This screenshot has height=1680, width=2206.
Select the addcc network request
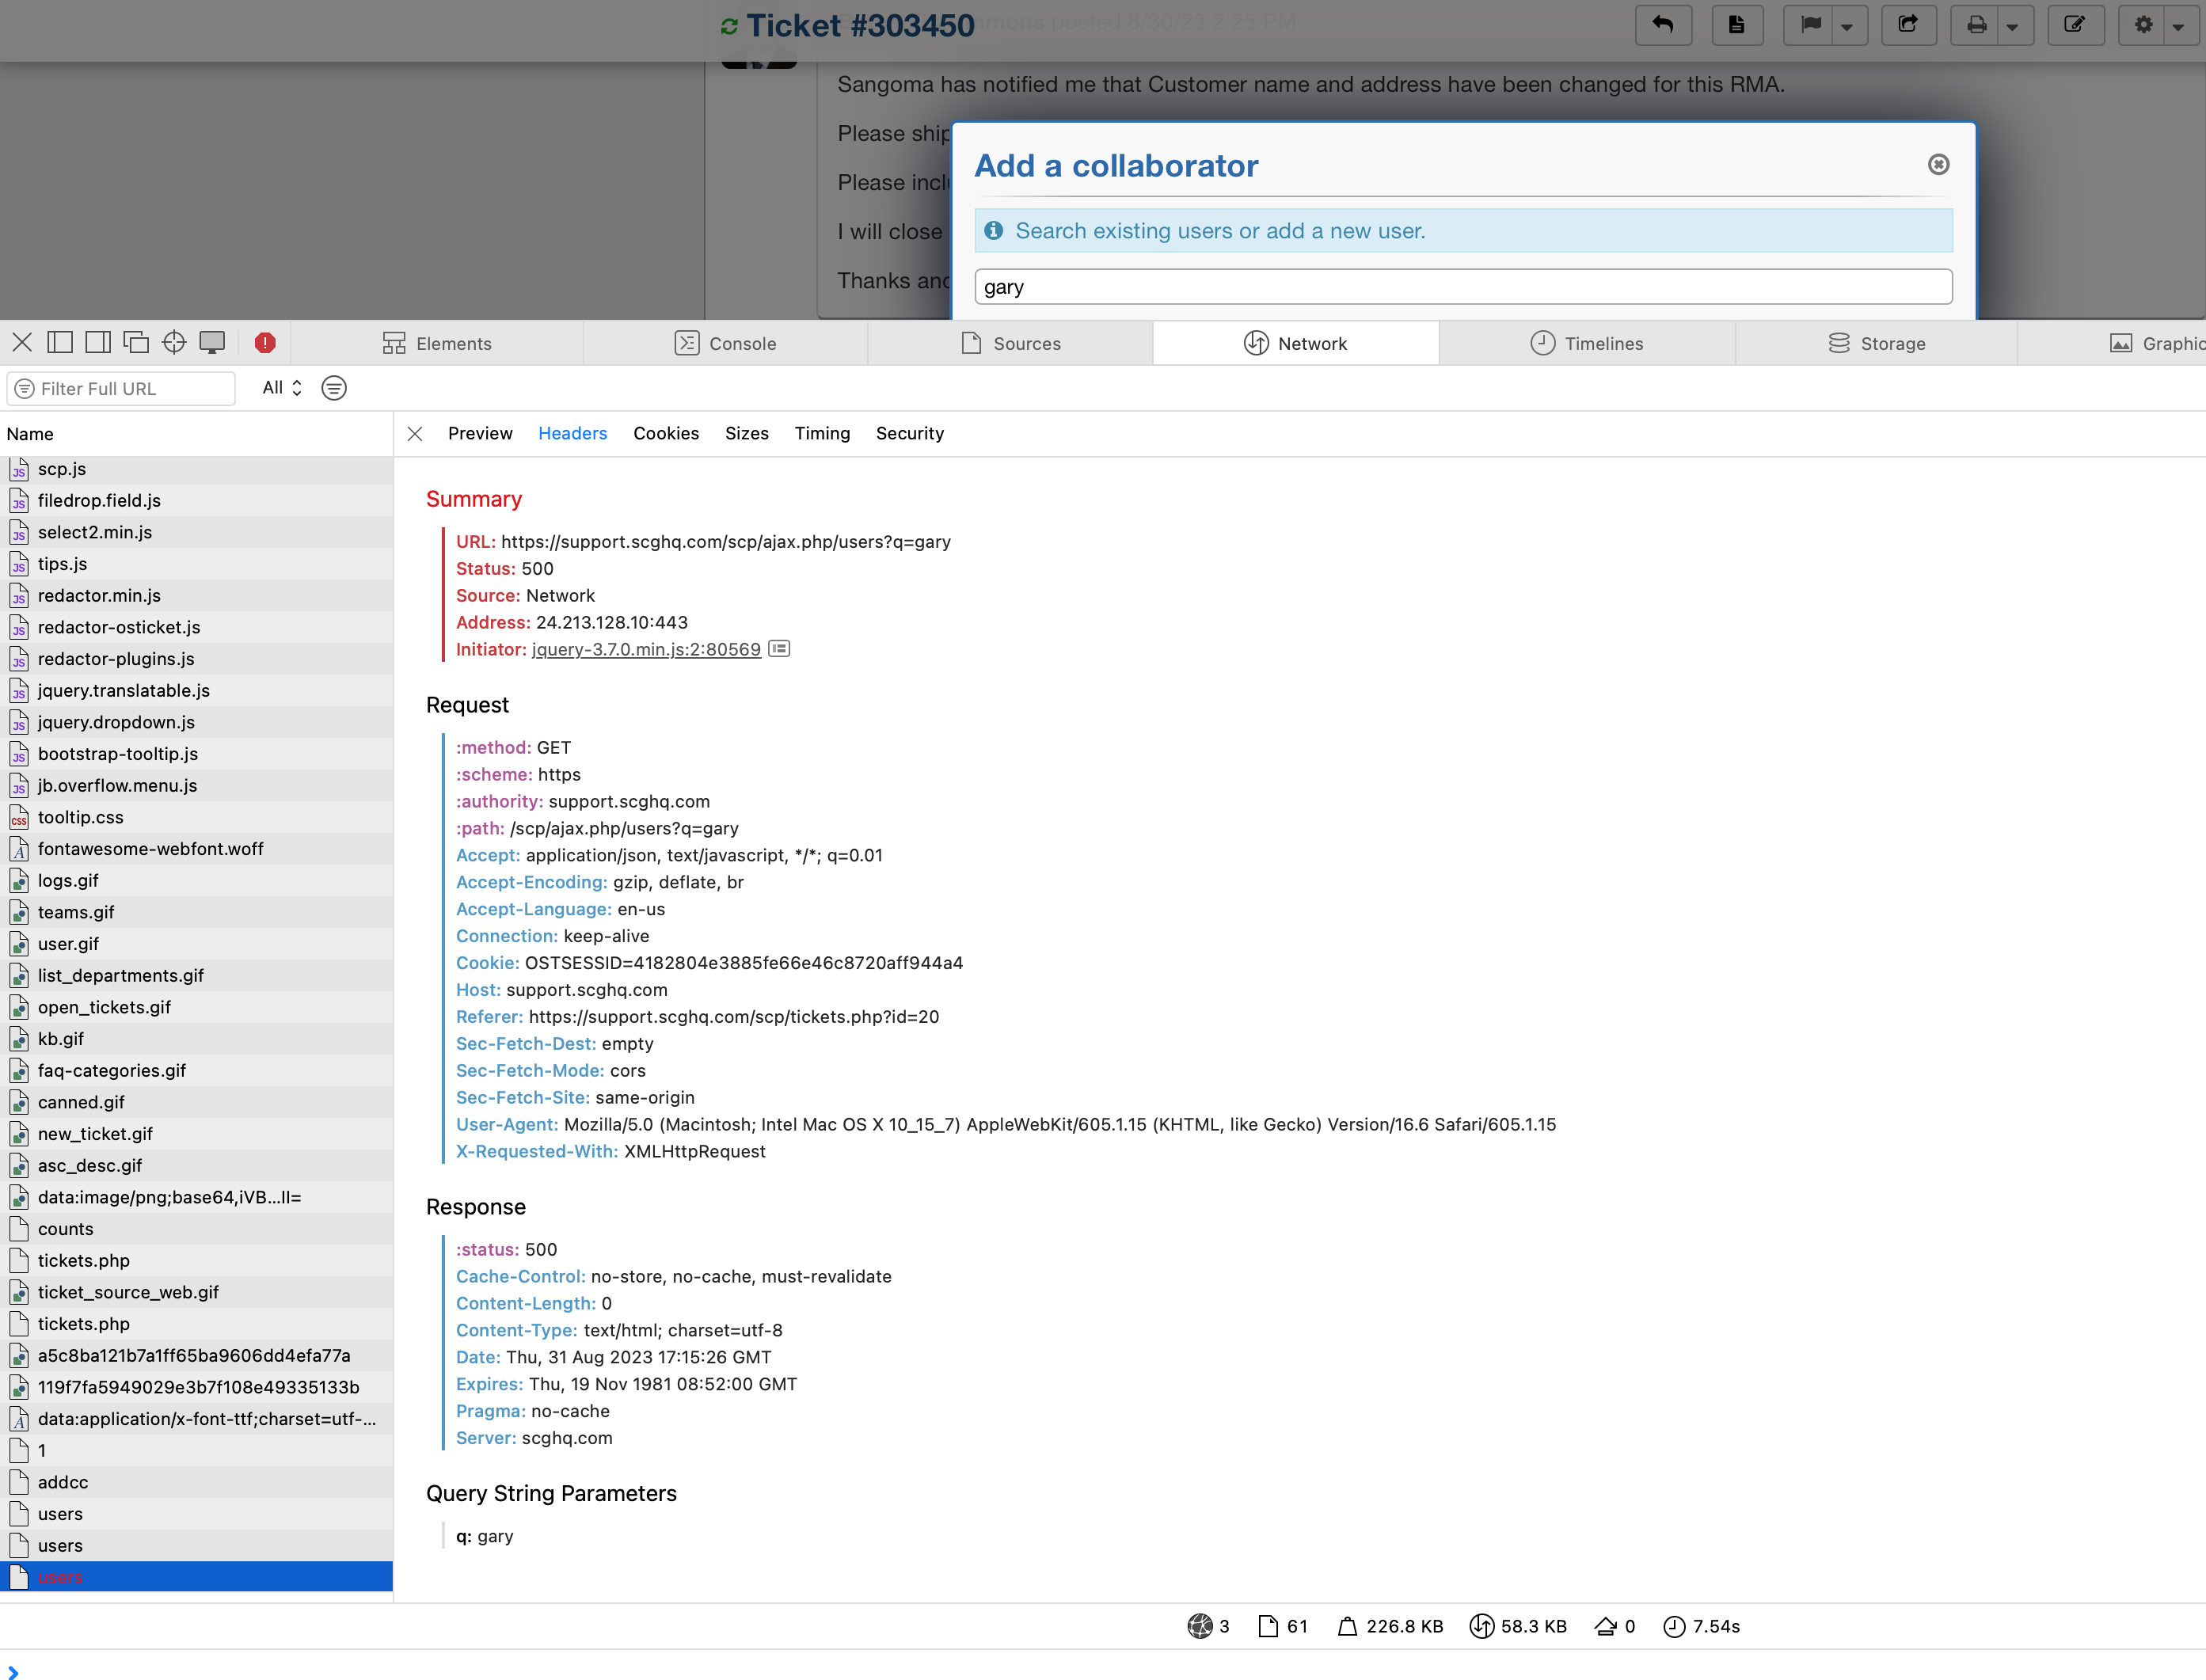(62, 1482)
